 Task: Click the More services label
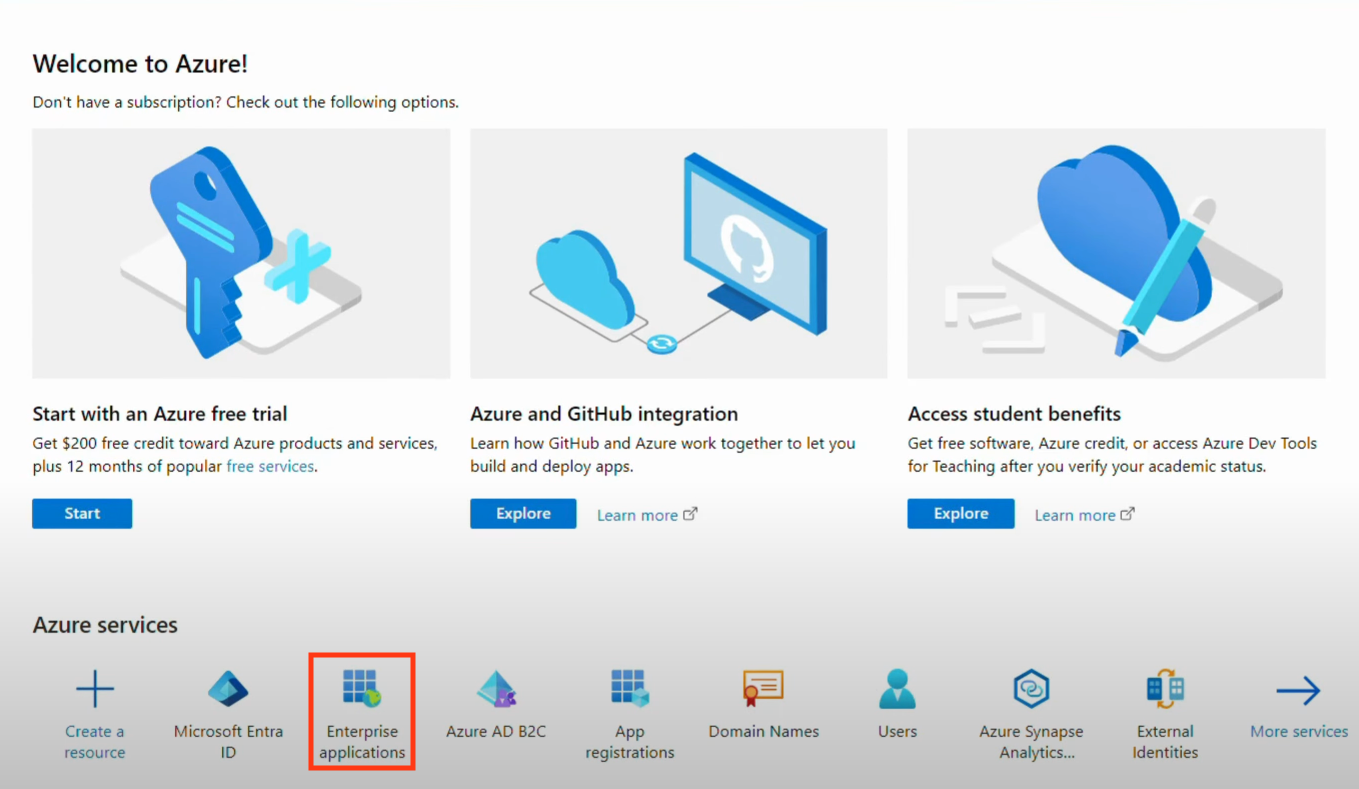pyautogui.click(x=1299, y=731)
